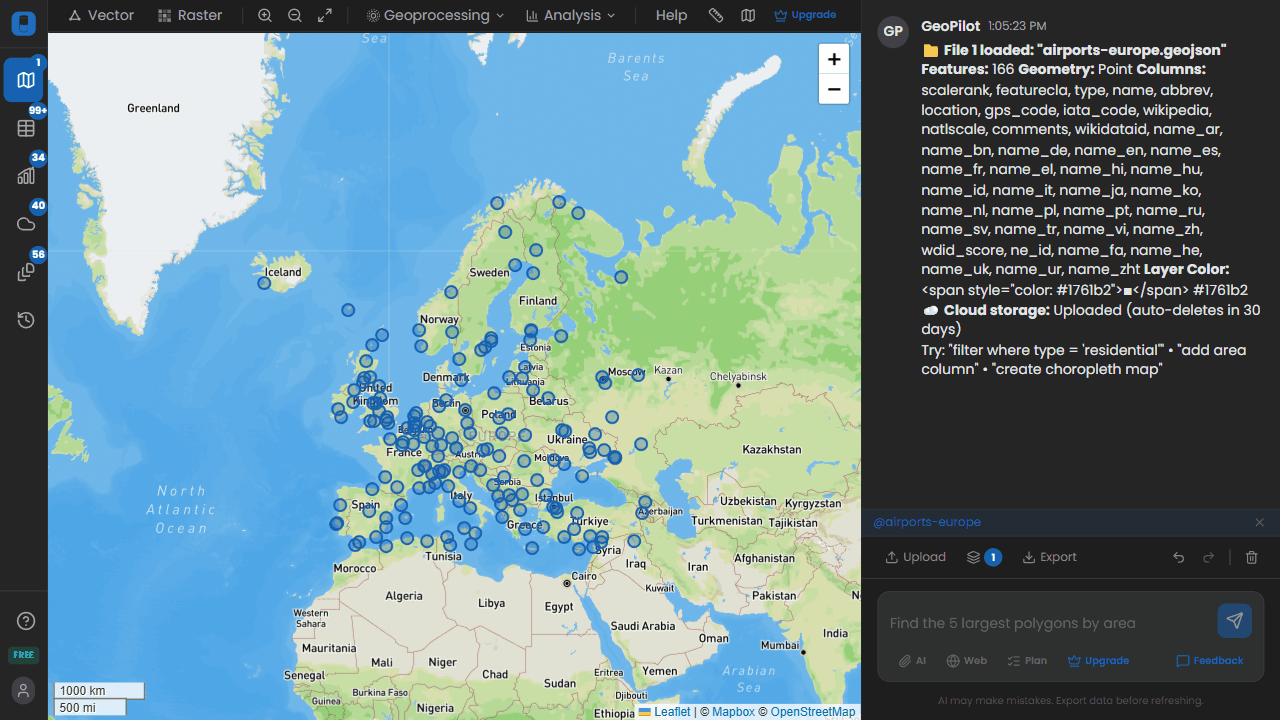Open the Vector menu

tap(101, 15)
